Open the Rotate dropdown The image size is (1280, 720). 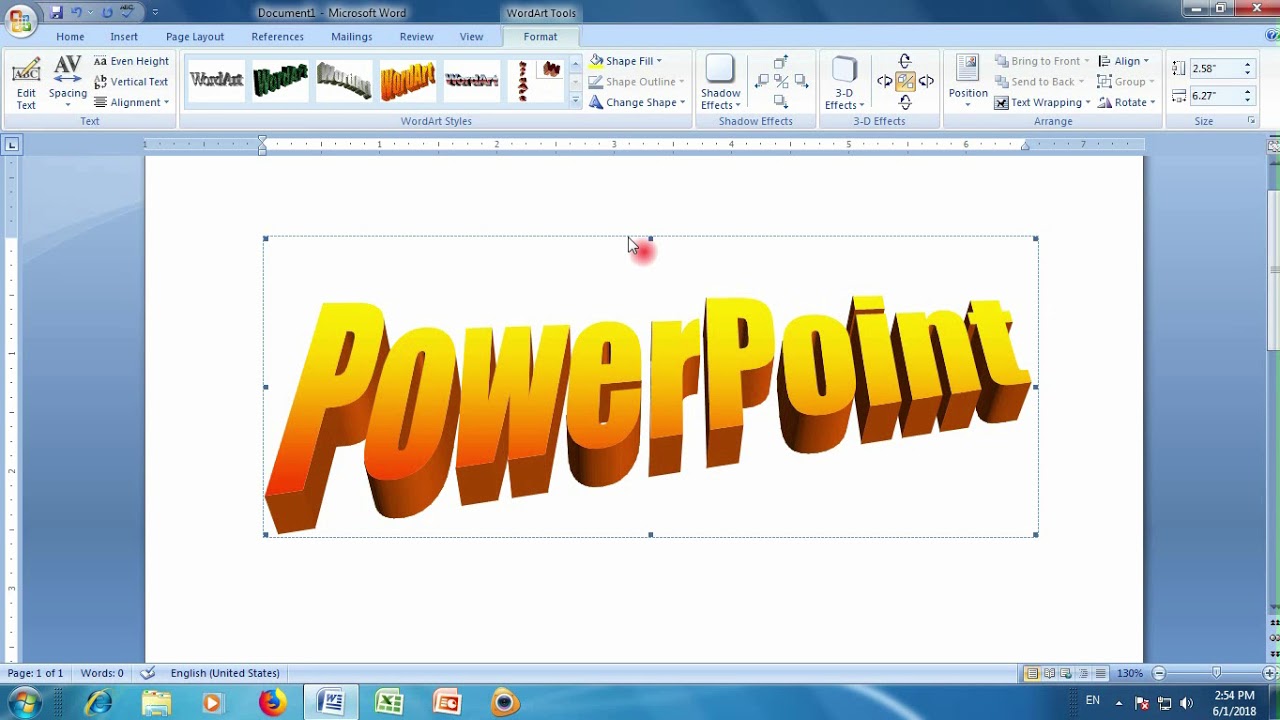pos(1127,103)
